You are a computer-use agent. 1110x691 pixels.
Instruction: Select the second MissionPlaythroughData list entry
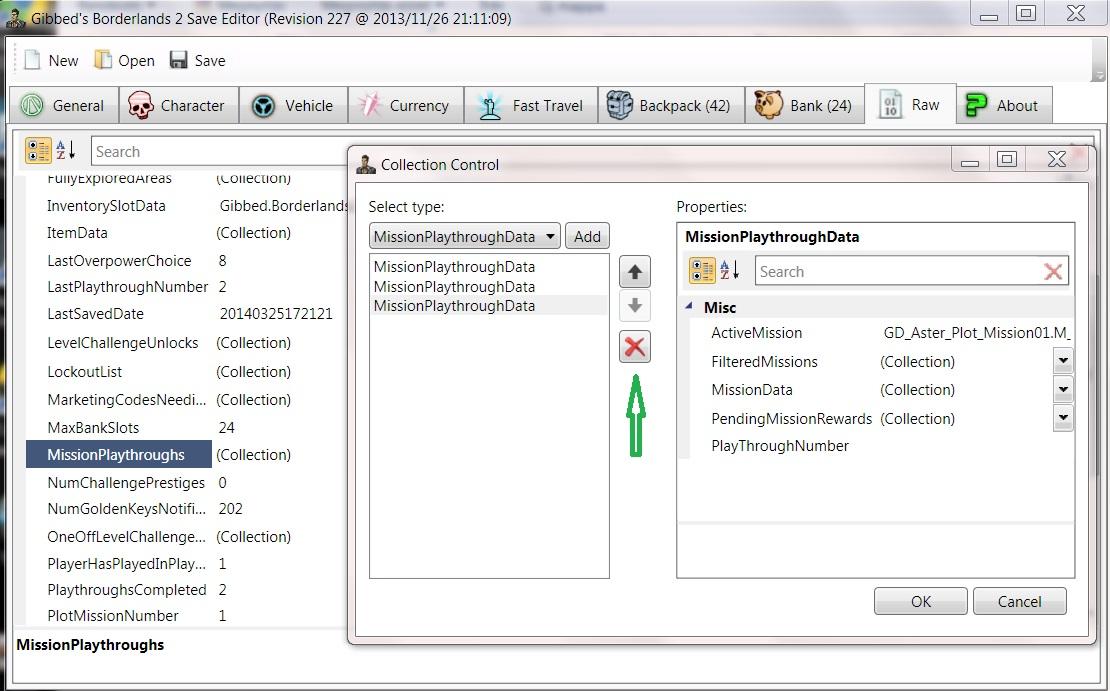click(488, 287)
